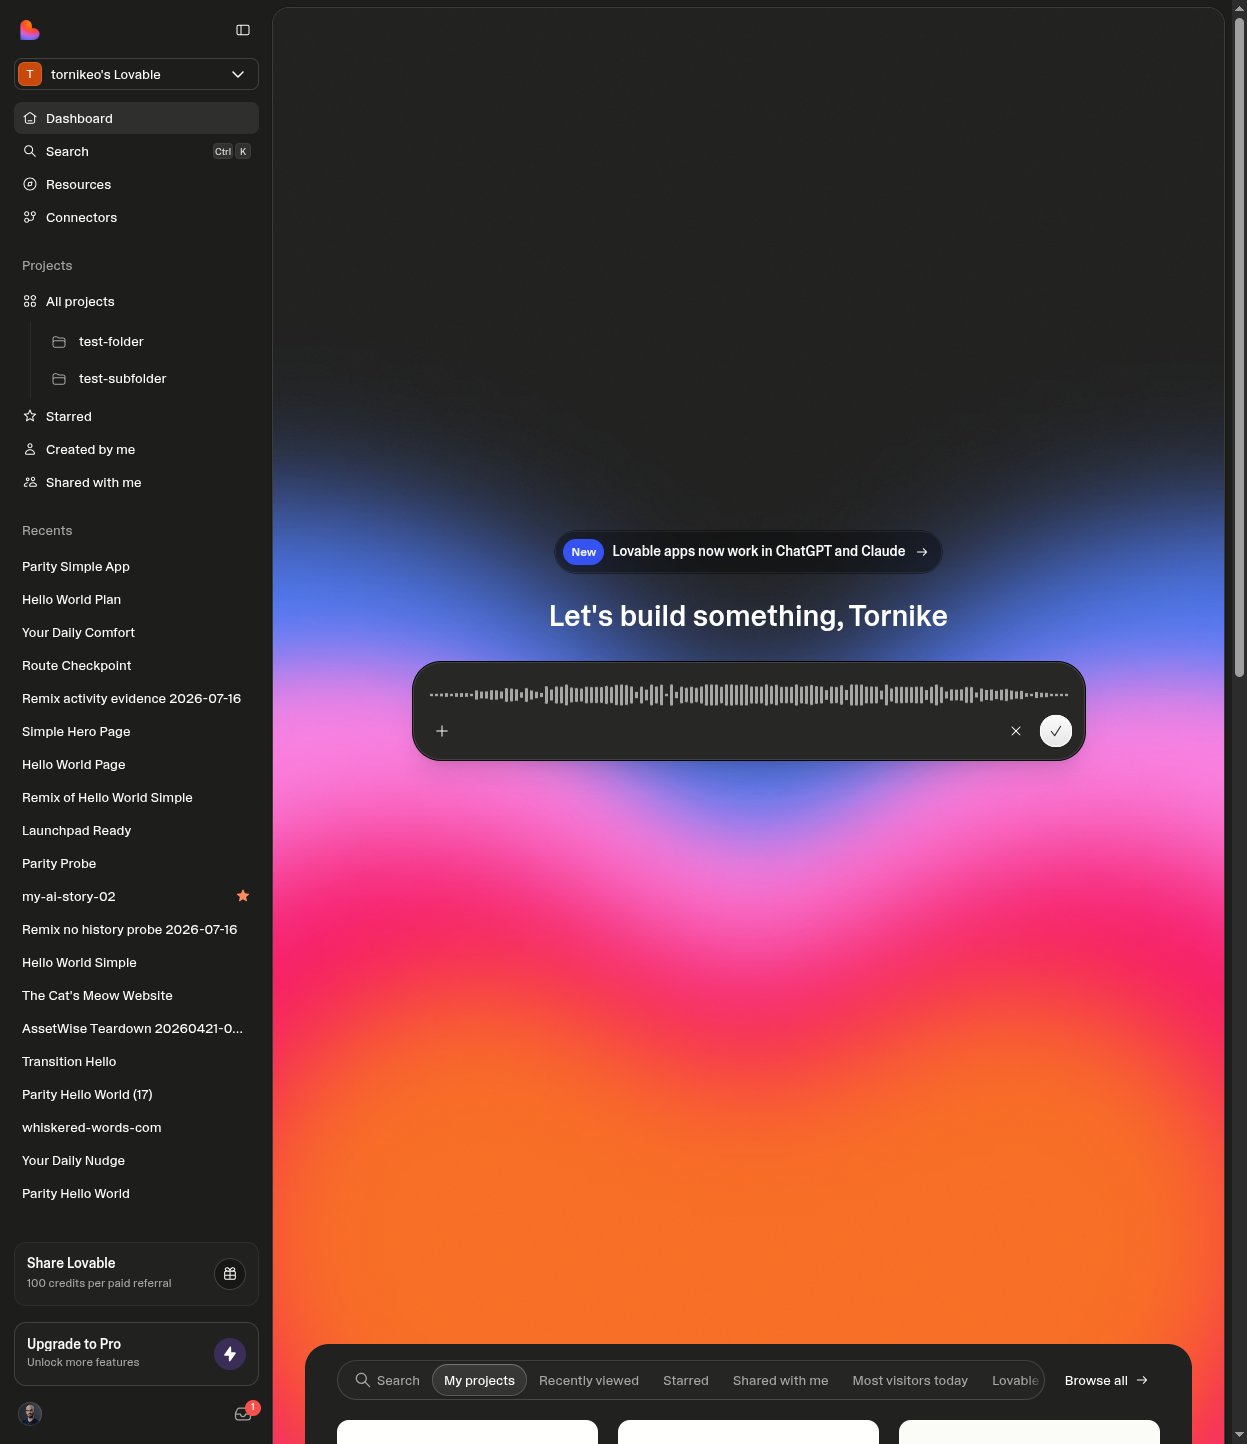Image resolution: width=1247 pixels, height=1444 pixels.
Task: Open The Cat's Meow Website project
Action: (136, 995)
